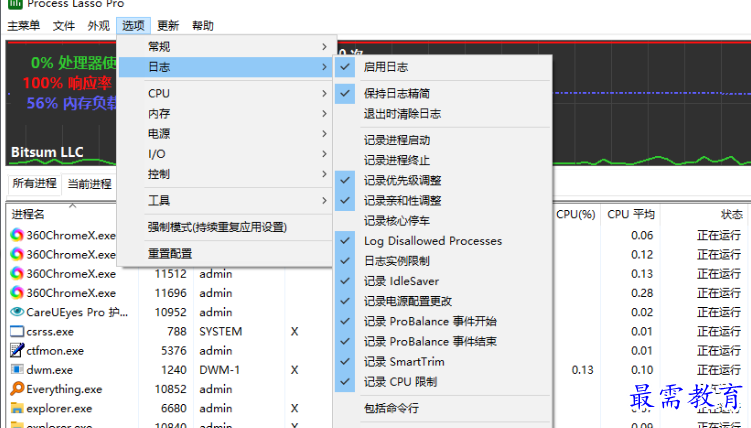
Task: Enable 记录核心停车
Action: [443, 221]
